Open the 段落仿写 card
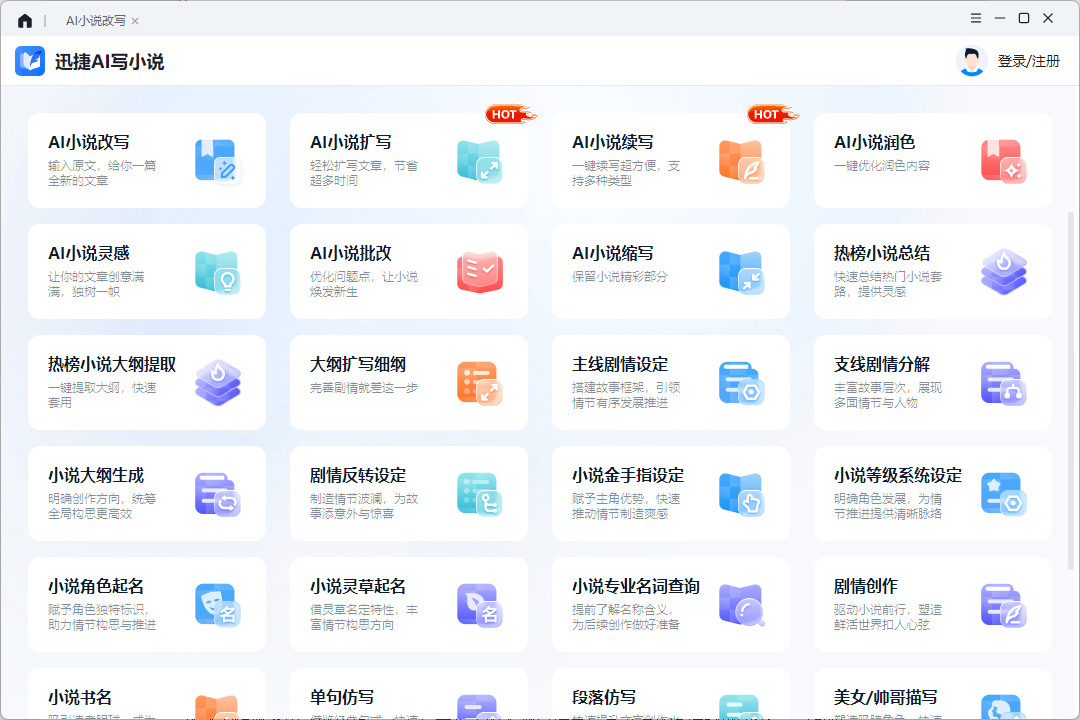 click(671, 694)
